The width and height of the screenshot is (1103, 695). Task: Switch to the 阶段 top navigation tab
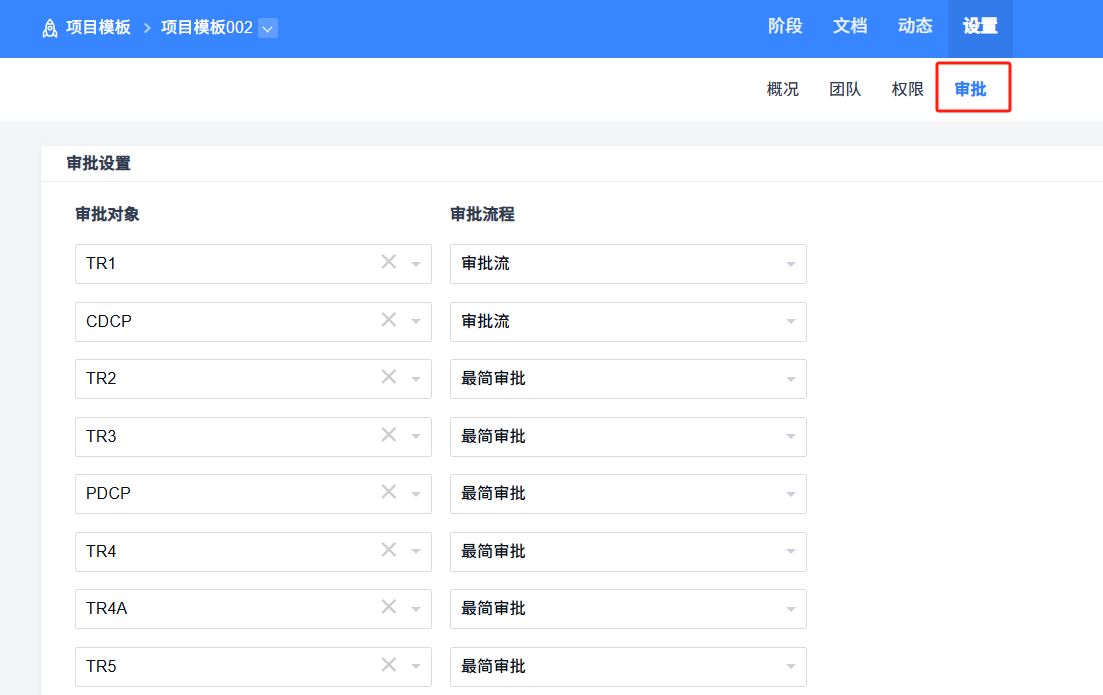pos(785,27)
